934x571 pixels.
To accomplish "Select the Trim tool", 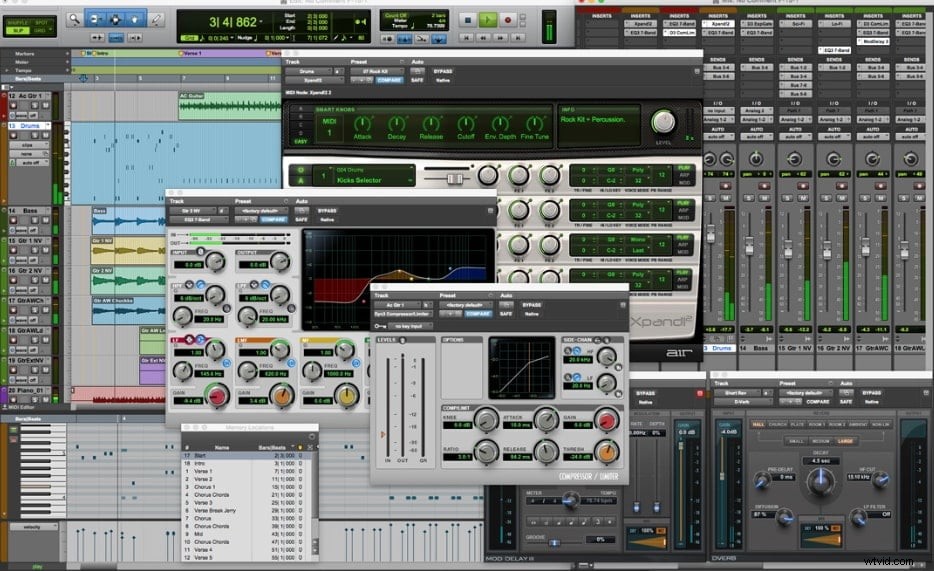I will (95, 20).
